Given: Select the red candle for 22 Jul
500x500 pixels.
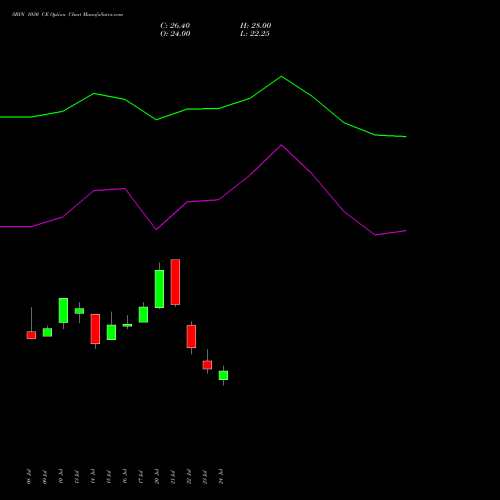Looking at the screenshot, I should (191, 336).
